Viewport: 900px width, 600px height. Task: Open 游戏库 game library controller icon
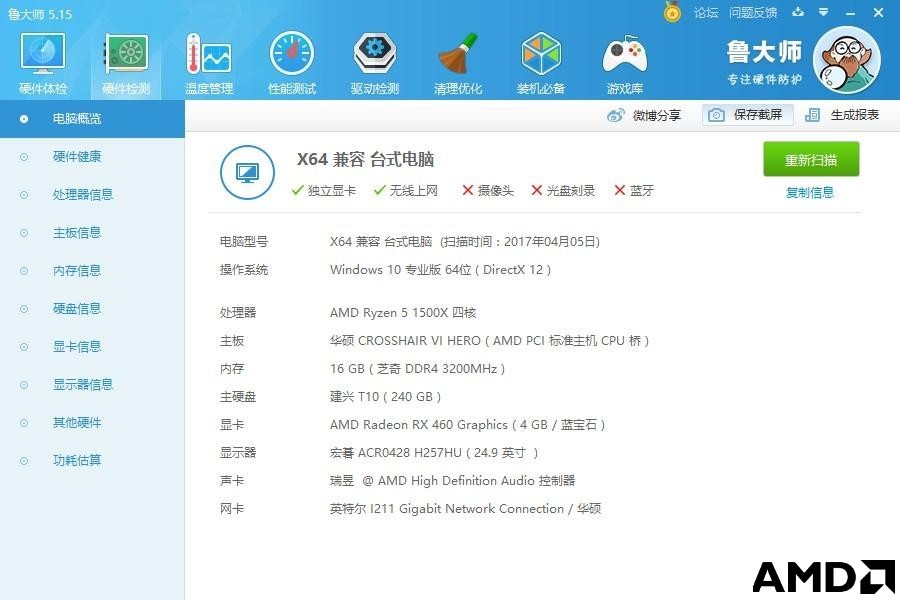[x=624, y=64]
